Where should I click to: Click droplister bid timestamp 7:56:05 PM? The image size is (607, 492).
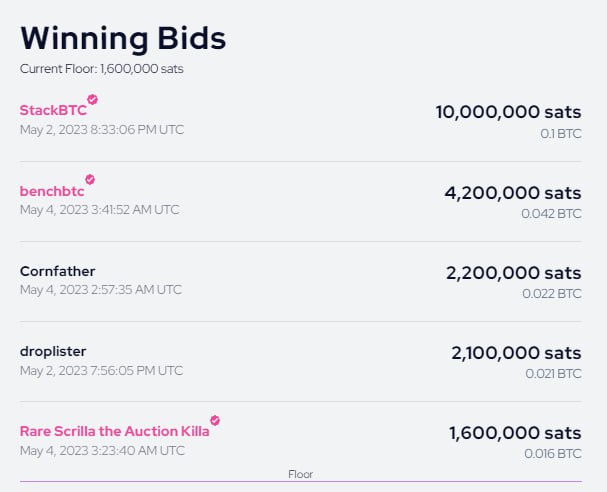click(101, 371)
